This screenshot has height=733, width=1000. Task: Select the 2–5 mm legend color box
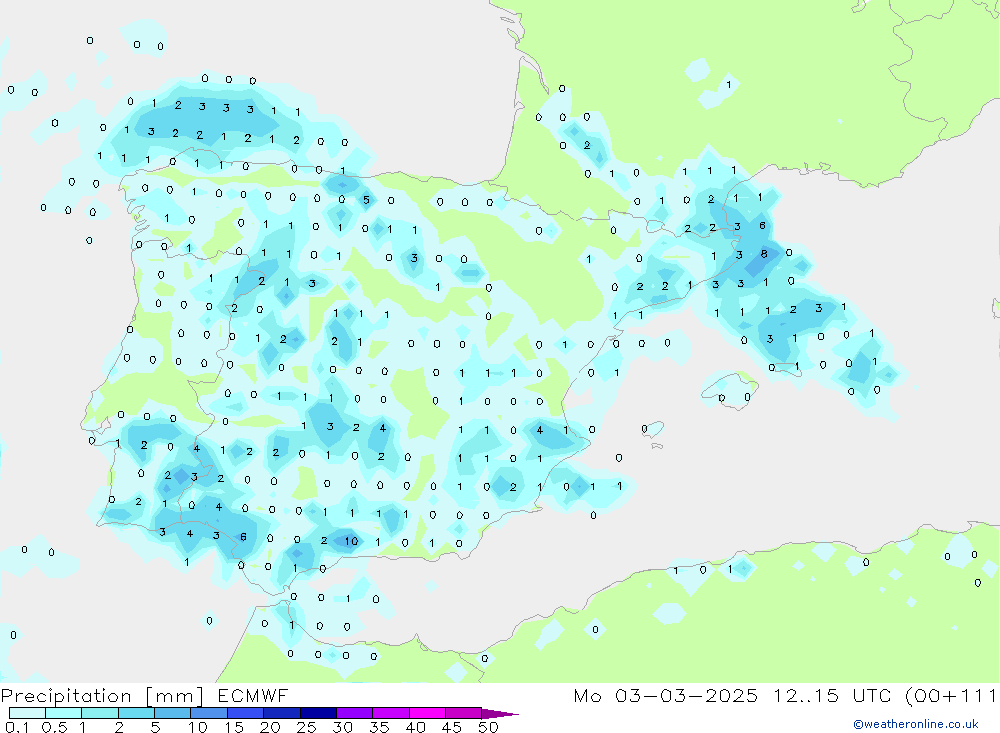pyautogui.click(x=136, y=713)
